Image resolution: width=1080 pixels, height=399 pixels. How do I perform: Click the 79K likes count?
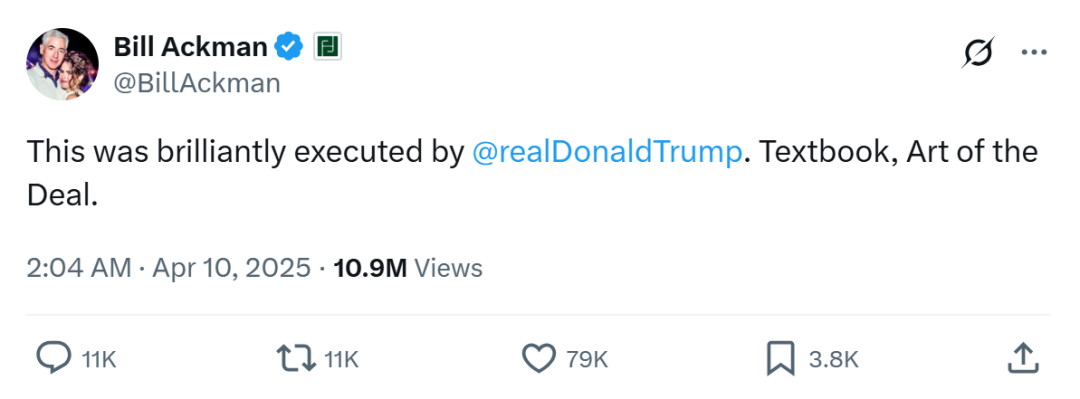[588, 359]
